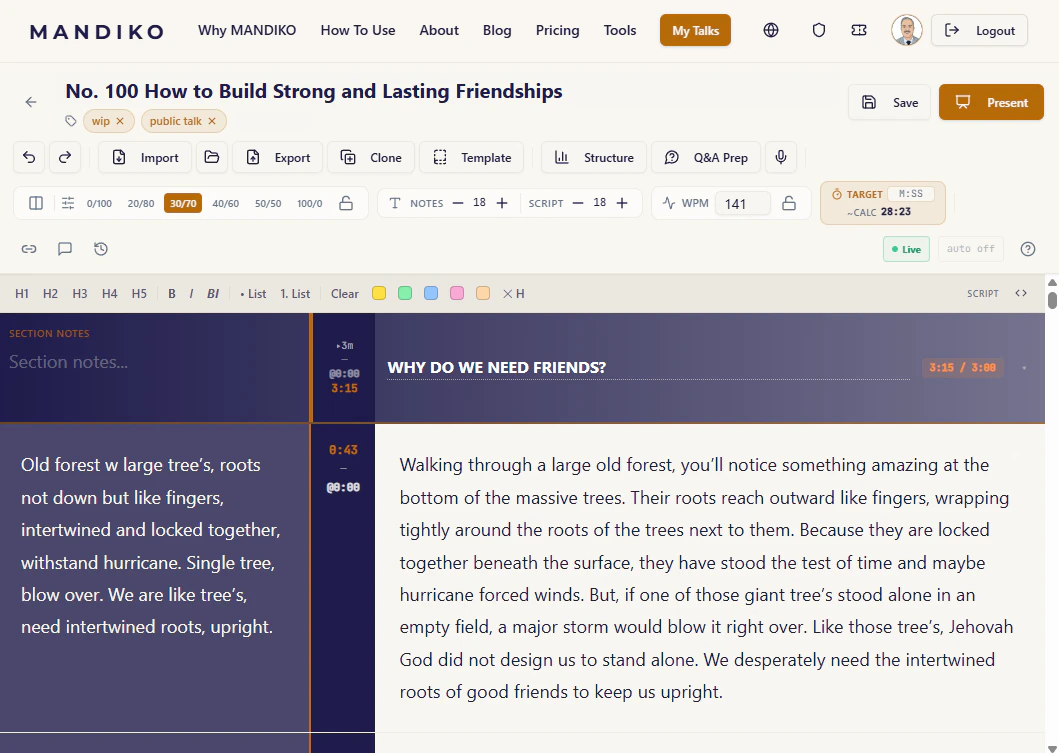Screen dimensions: 1059x753
Task: Start Present mode
Action: pyautogui.click(x=991, y=103)
